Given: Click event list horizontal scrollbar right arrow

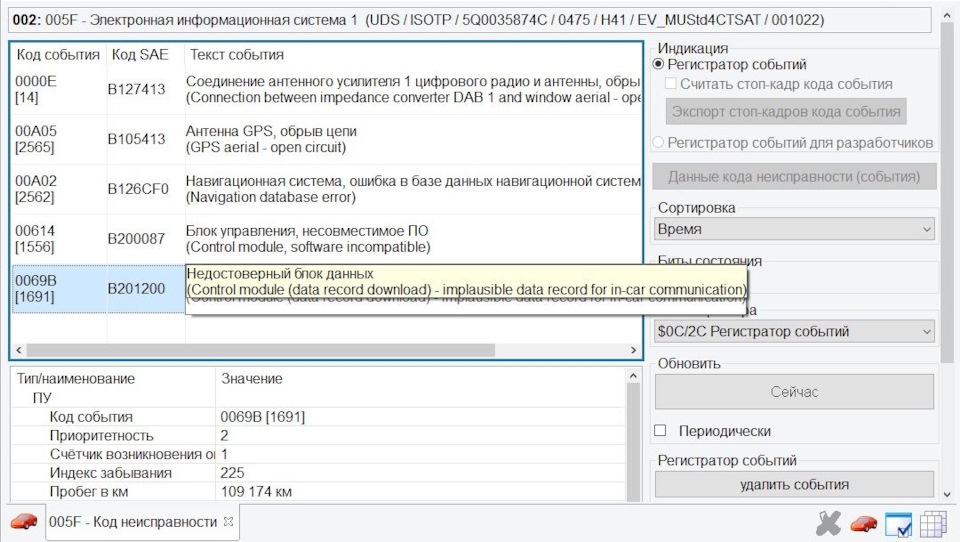Looking at the screenshot, I should pos(634,350).
